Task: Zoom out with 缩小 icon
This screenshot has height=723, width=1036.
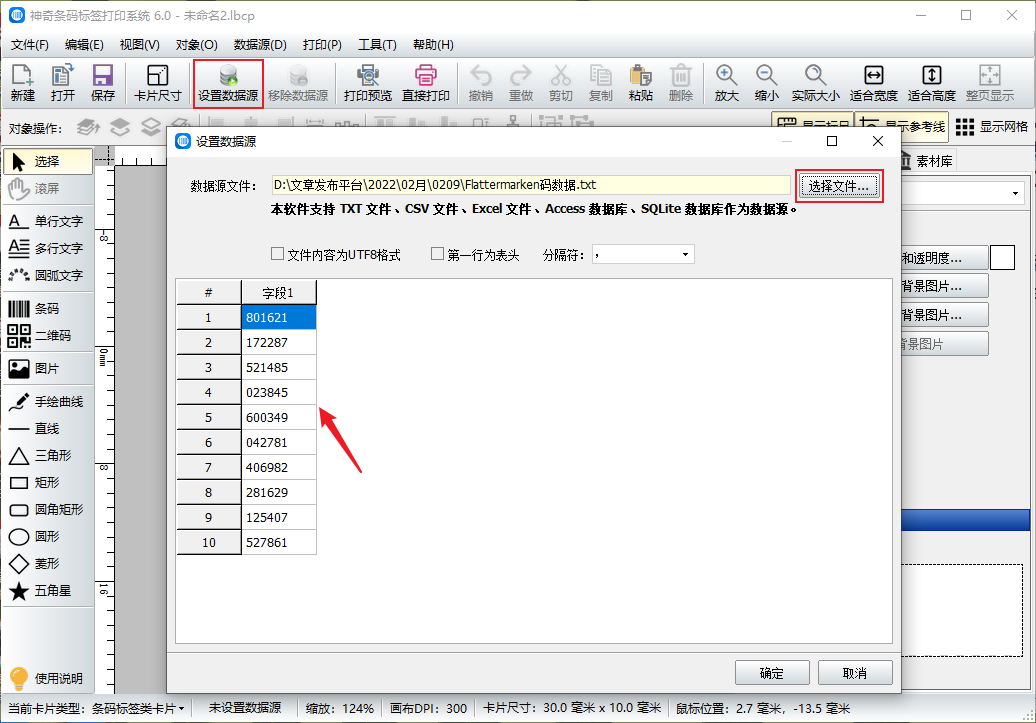Action: tap(766, 83)
